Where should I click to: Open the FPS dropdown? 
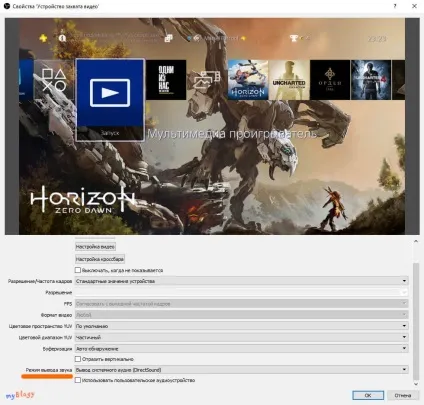[241, 304]
